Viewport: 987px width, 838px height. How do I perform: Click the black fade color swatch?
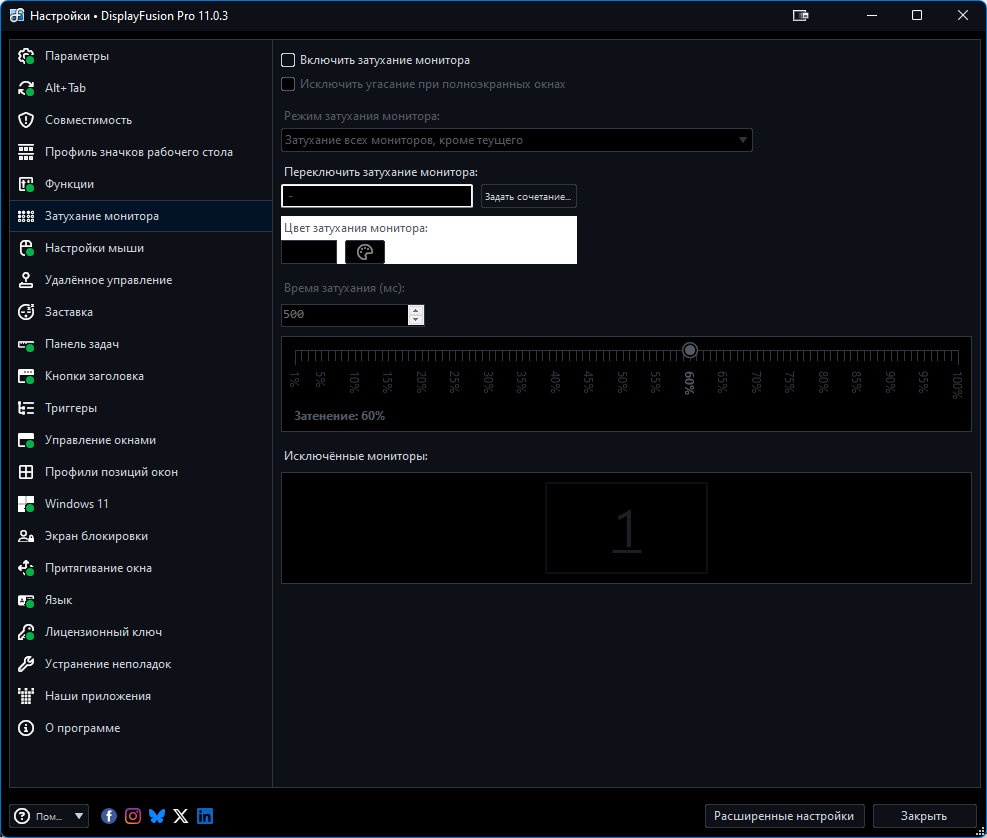tap(309, 252)
